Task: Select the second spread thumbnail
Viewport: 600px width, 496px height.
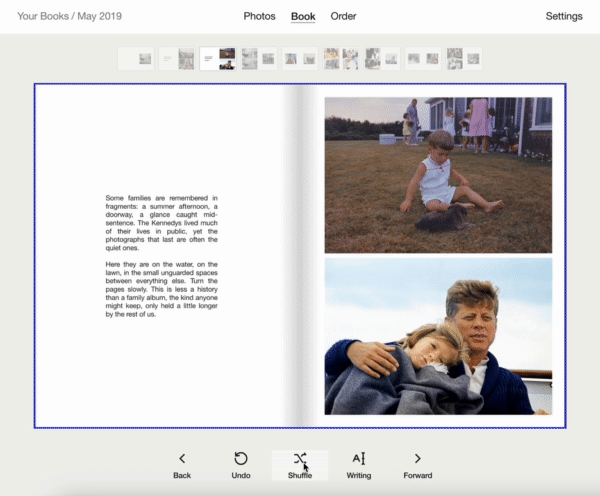Action: click(177, 59)
